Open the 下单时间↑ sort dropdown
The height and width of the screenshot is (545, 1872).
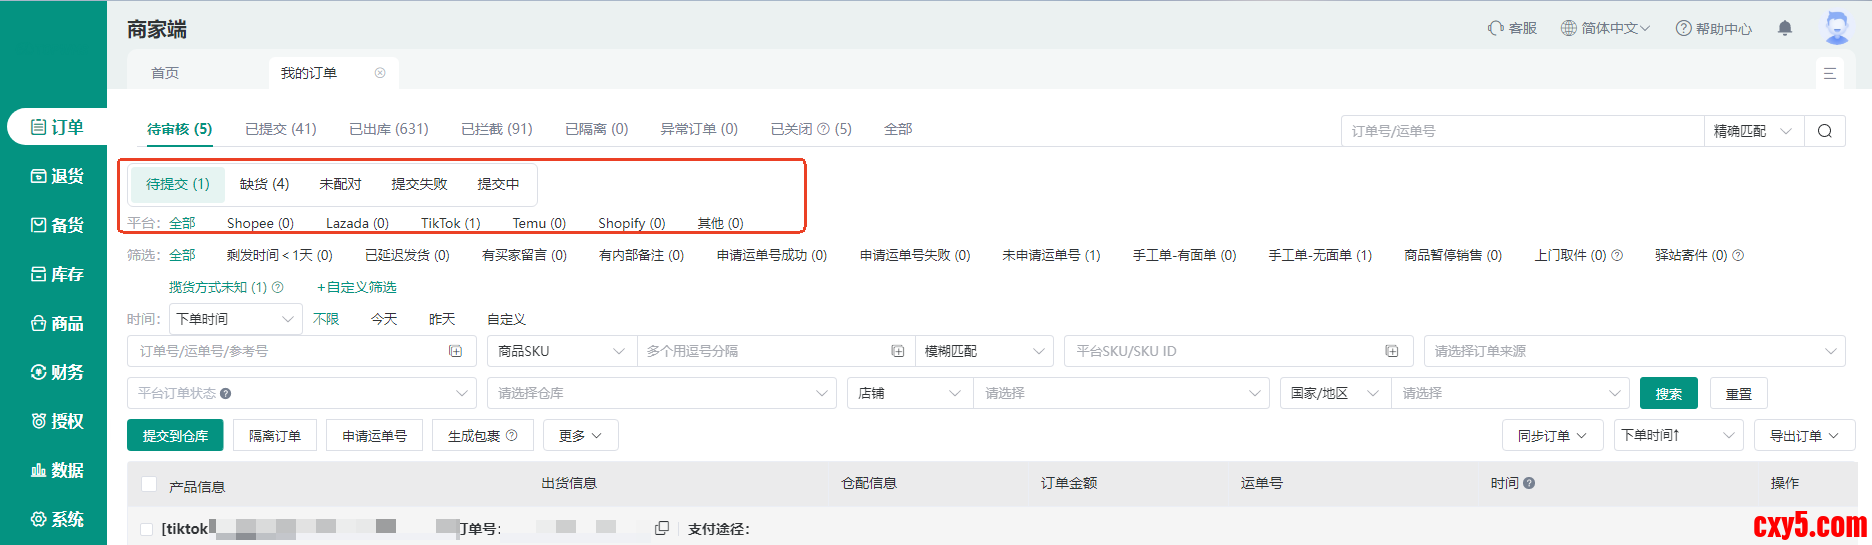coord(1678,435)
